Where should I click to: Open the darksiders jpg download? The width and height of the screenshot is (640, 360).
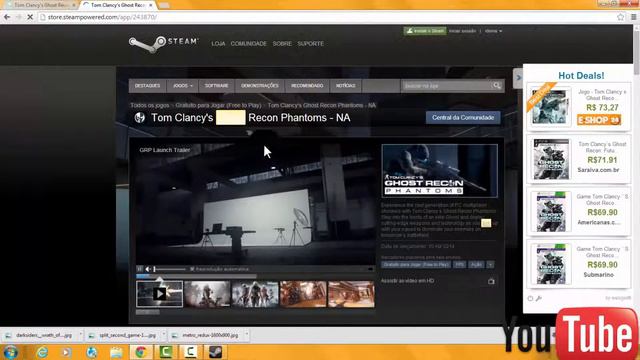click(x=40, y=335)
